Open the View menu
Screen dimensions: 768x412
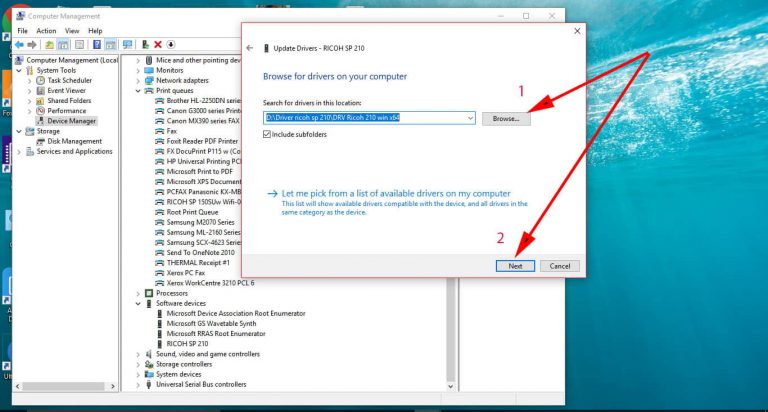pos(72,31)
